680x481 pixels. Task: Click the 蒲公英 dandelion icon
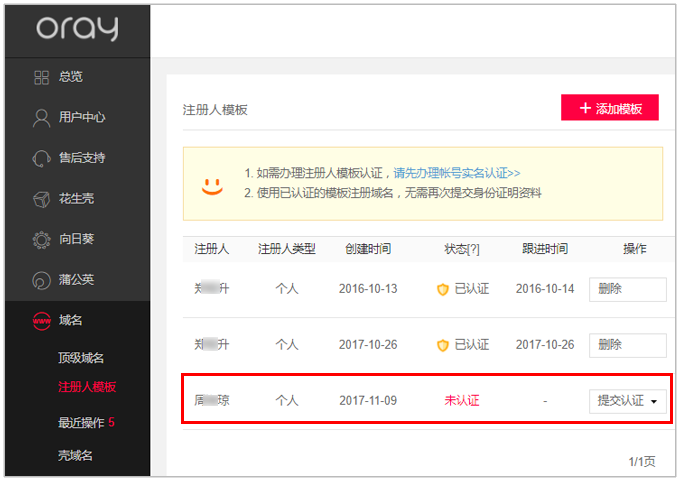[x=41, y=280]
